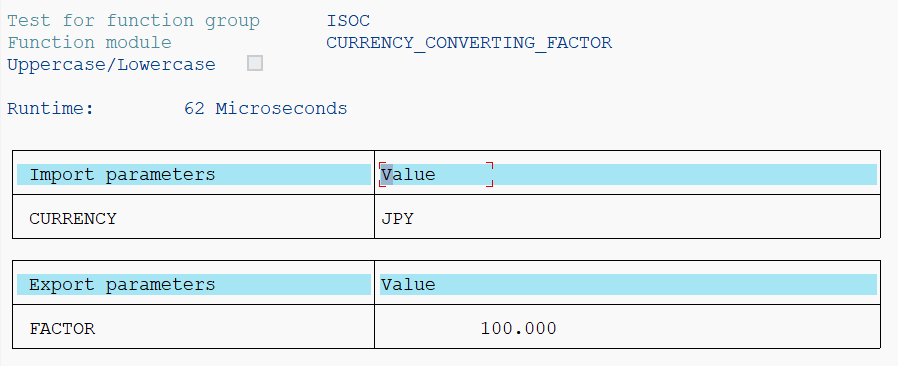Click the 100.000 factor result value
Viewport: 898px width, 366px height.
tap(518, 329)
